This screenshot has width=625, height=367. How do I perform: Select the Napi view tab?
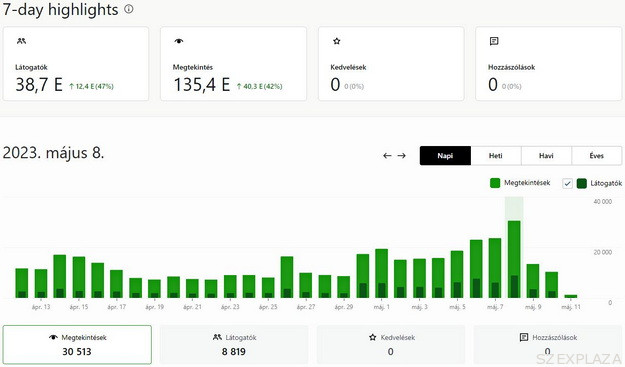445,155
